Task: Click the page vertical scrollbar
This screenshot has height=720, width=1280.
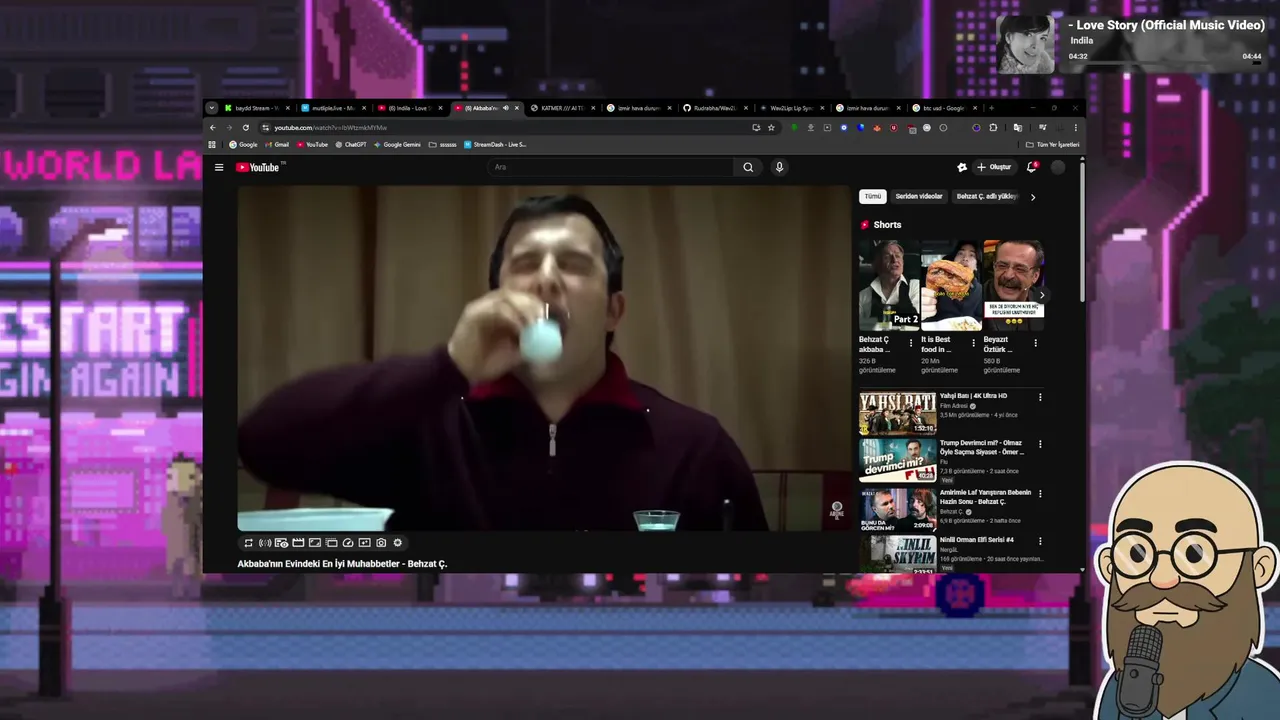Action: click(1082, 230)
